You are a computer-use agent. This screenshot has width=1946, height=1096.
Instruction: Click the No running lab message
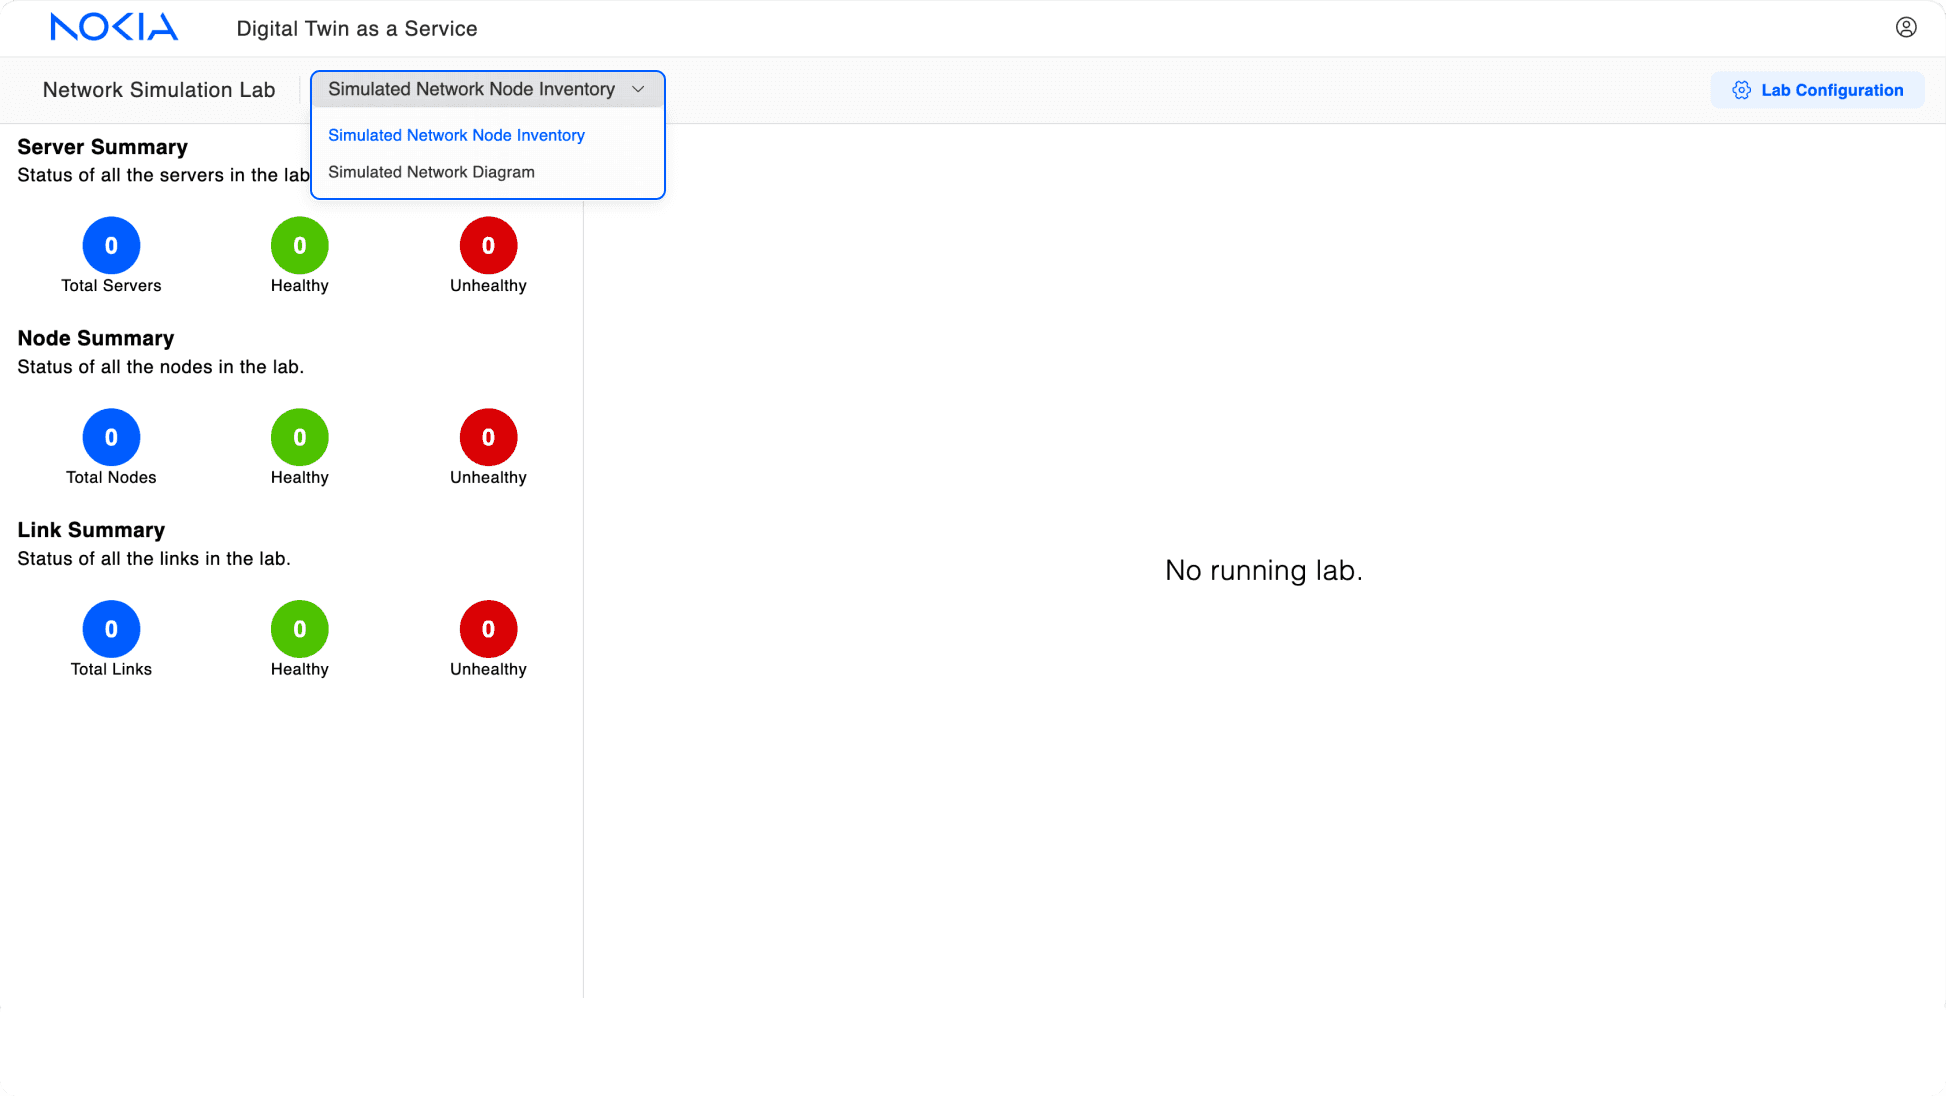click(1263, 570)
